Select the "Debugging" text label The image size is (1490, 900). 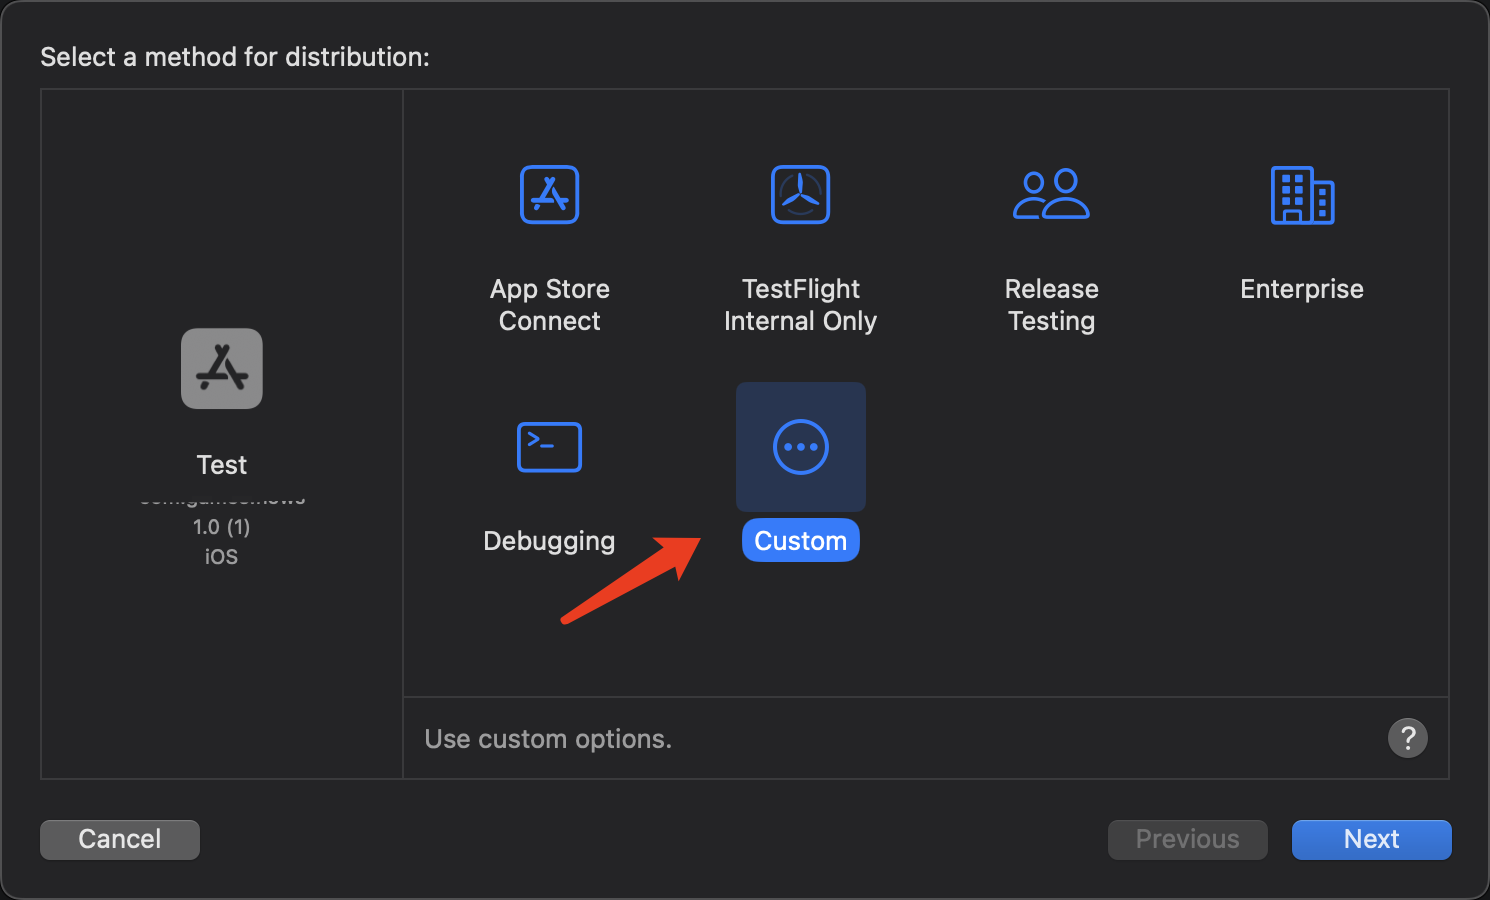(x=549, y=541)
